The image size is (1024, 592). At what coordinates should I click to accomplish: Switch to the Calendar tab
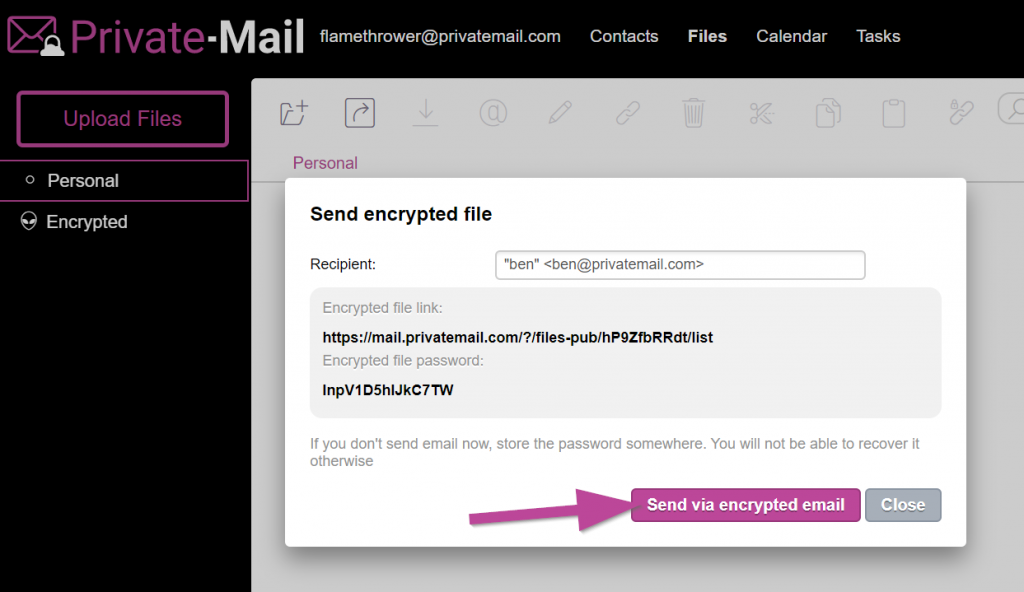(x=791, y=36)
